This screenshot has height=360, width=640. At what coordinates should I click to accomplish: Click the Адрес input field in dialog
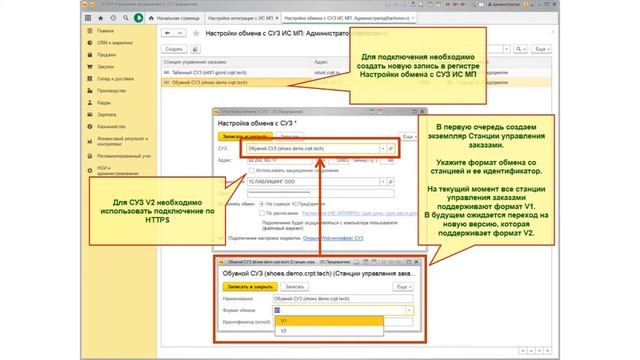pos(280,160)
